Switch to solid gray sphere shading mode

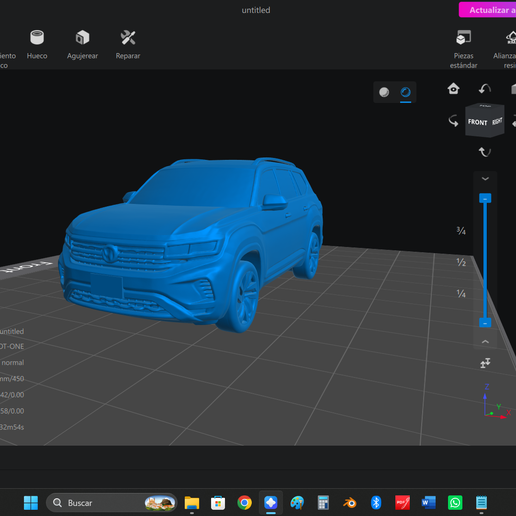pyautogui.click(x=384, y=92)
